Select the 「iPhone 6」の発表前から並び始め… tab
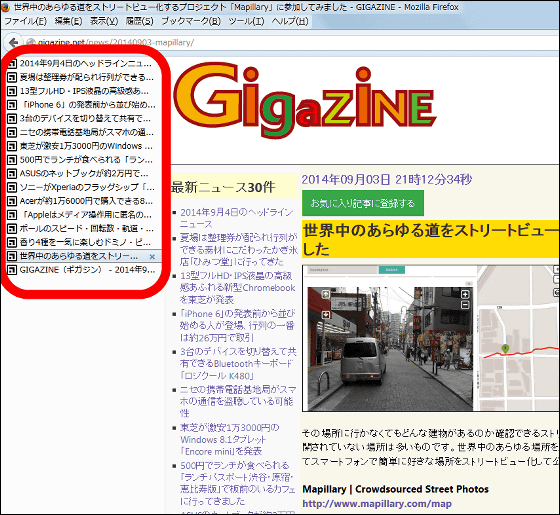 84,105
